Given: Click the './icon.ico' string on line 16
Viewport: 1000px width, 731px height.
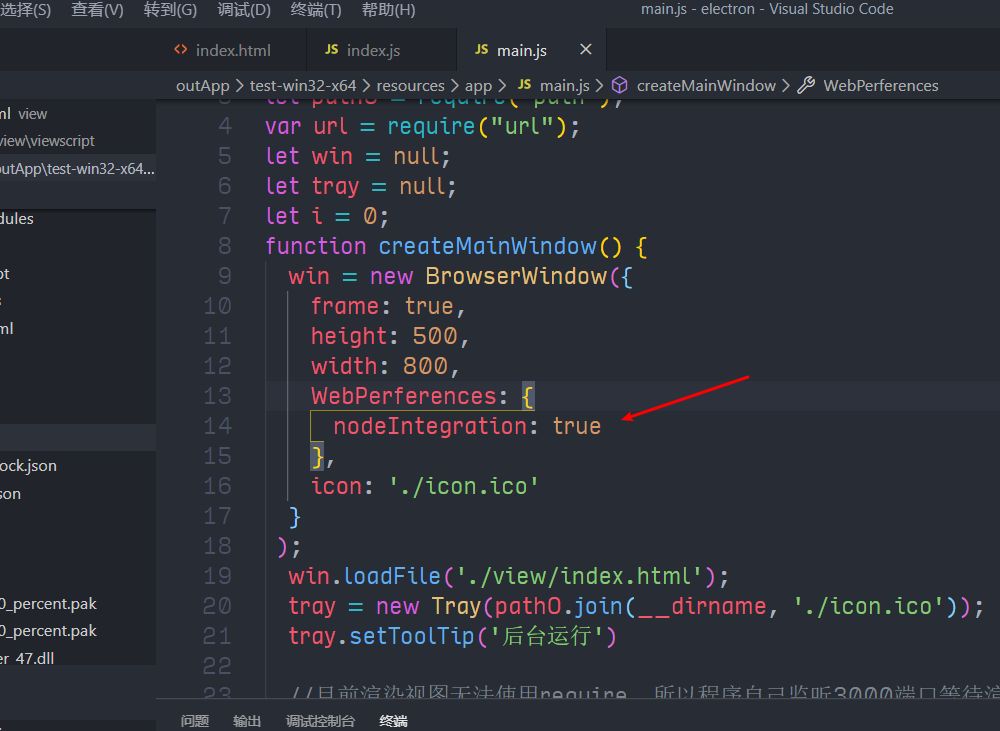Looking at the screenshot, I should pos(464,485).
